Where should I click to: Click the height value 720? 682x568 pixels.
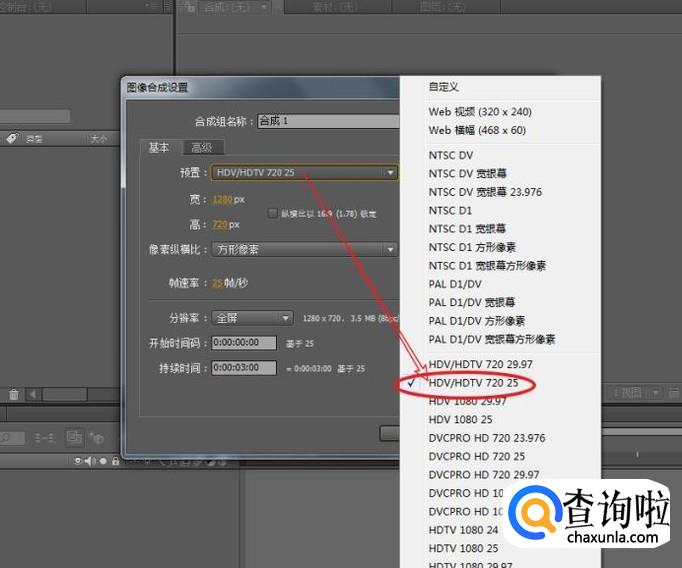pos(220,225)
